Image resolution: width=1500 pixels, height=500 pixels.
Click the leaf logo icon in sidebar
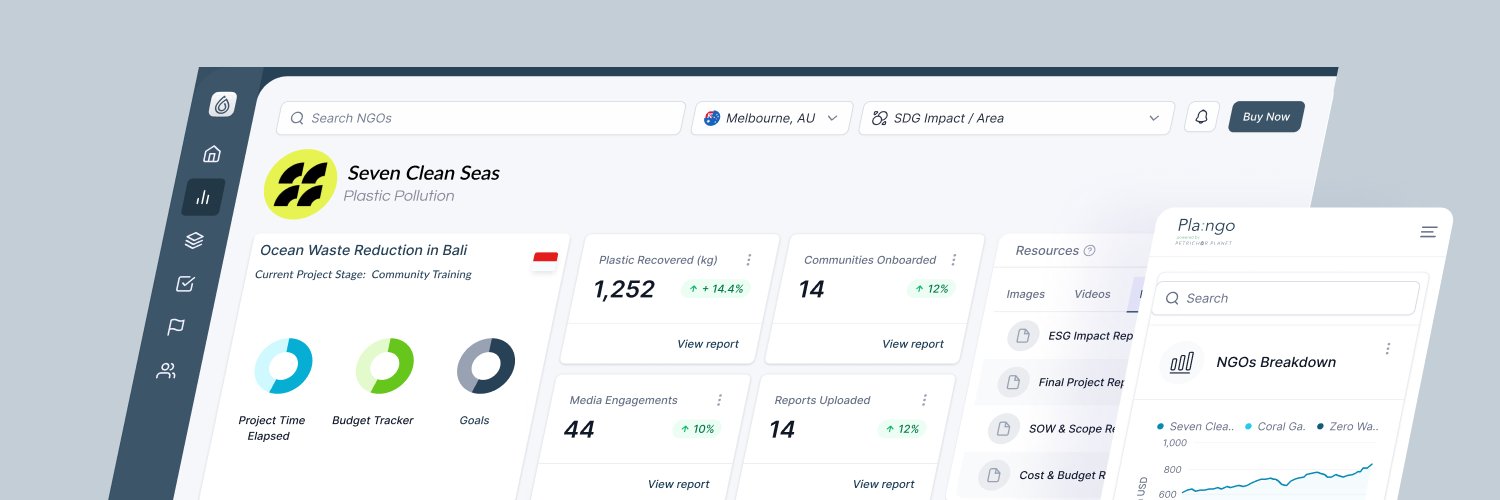click(x=223, y=104)
